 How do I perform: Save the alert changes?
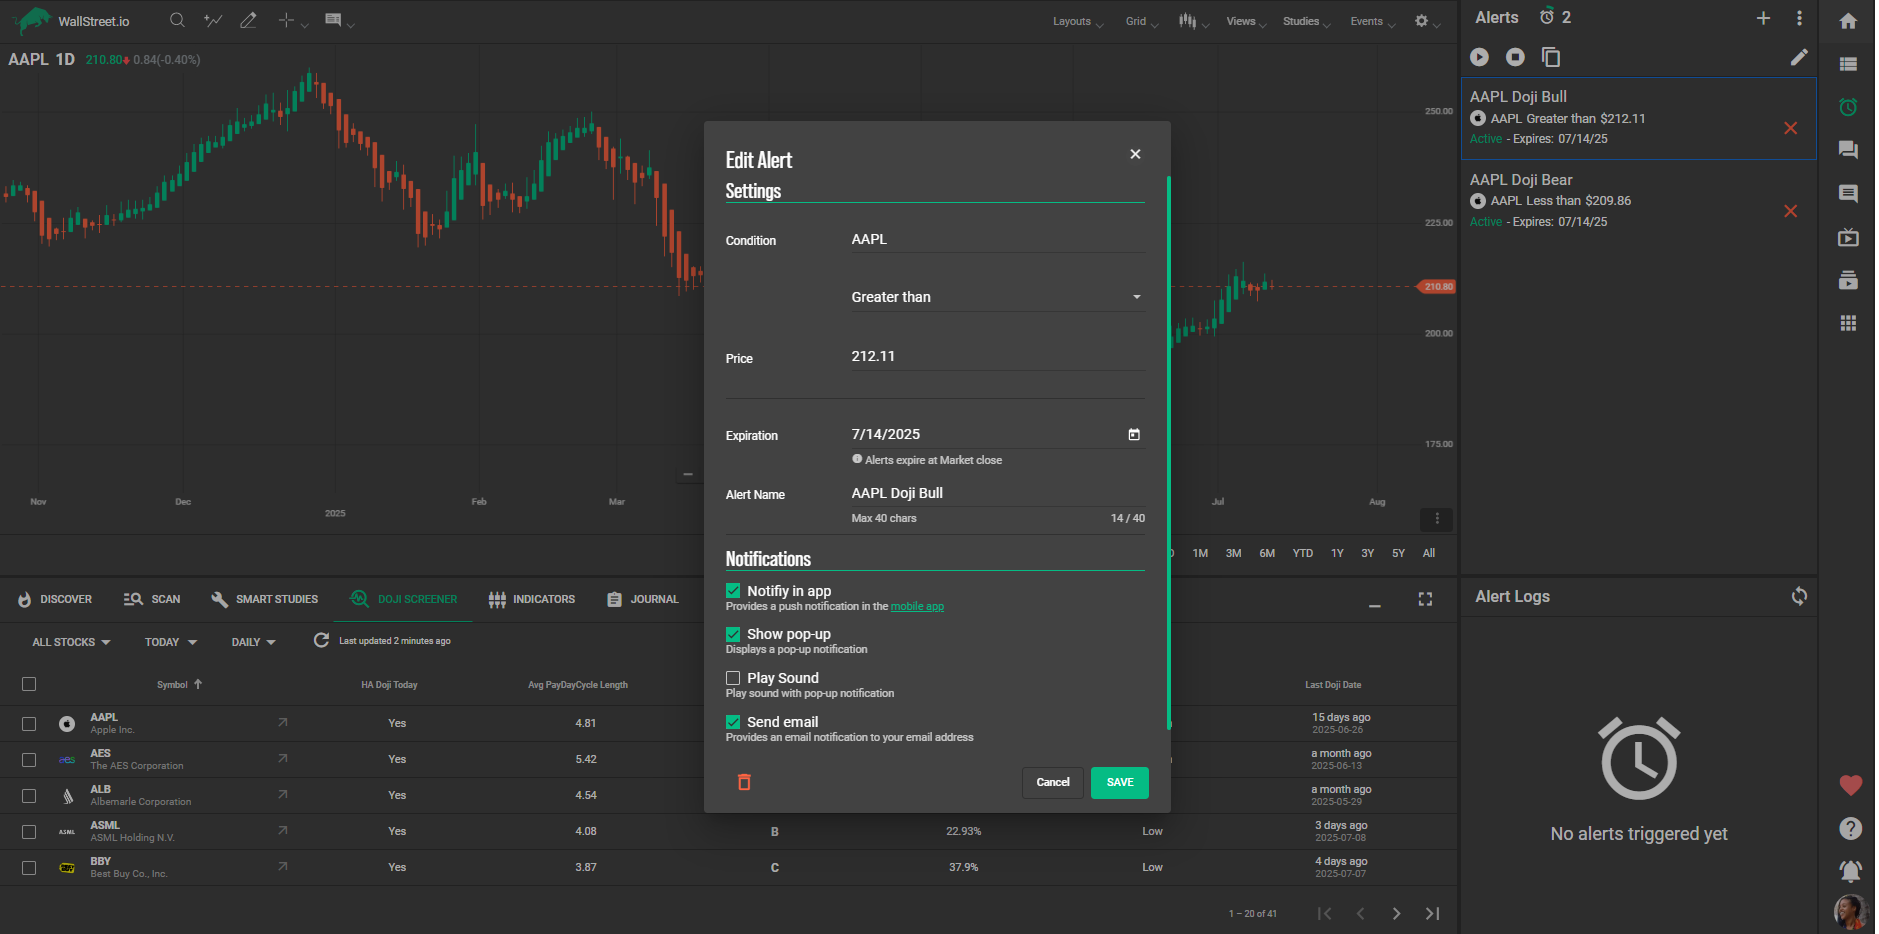1120,782
